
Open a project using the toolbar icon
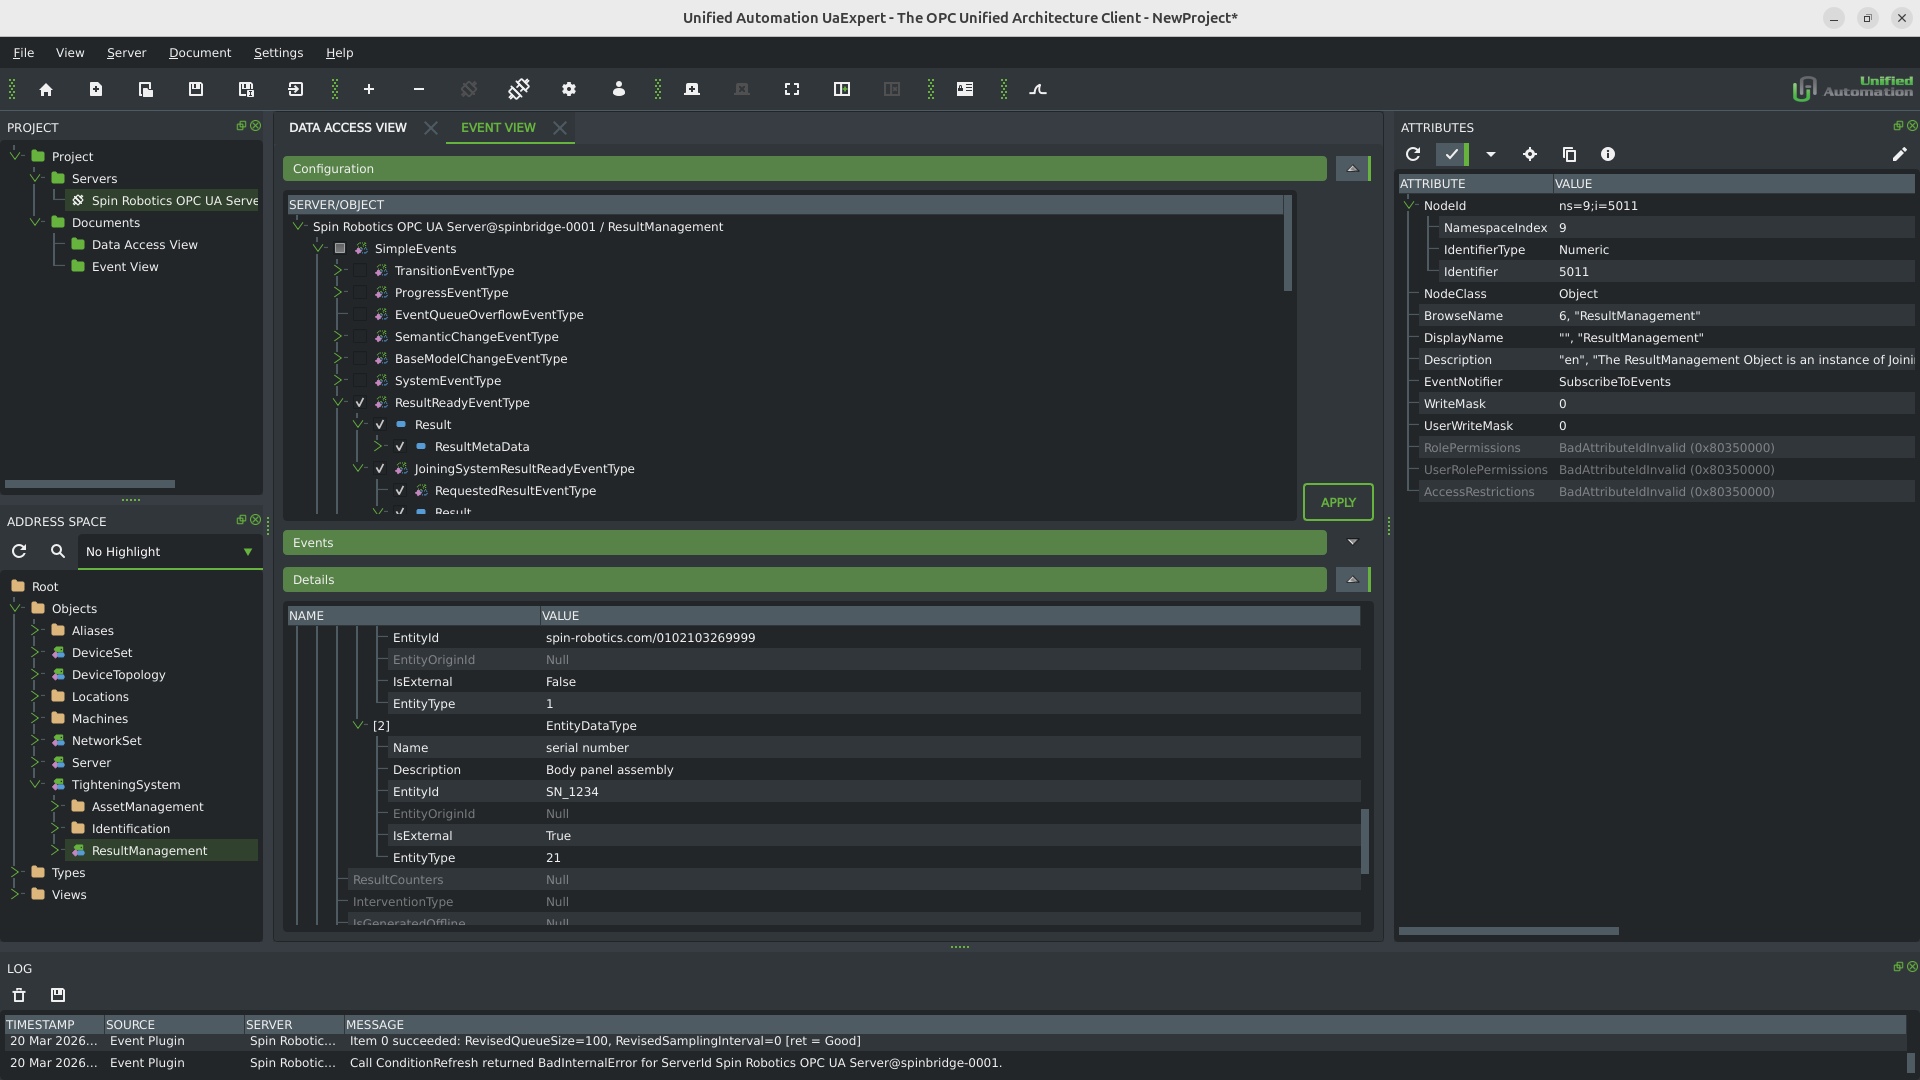click(146, 90)
